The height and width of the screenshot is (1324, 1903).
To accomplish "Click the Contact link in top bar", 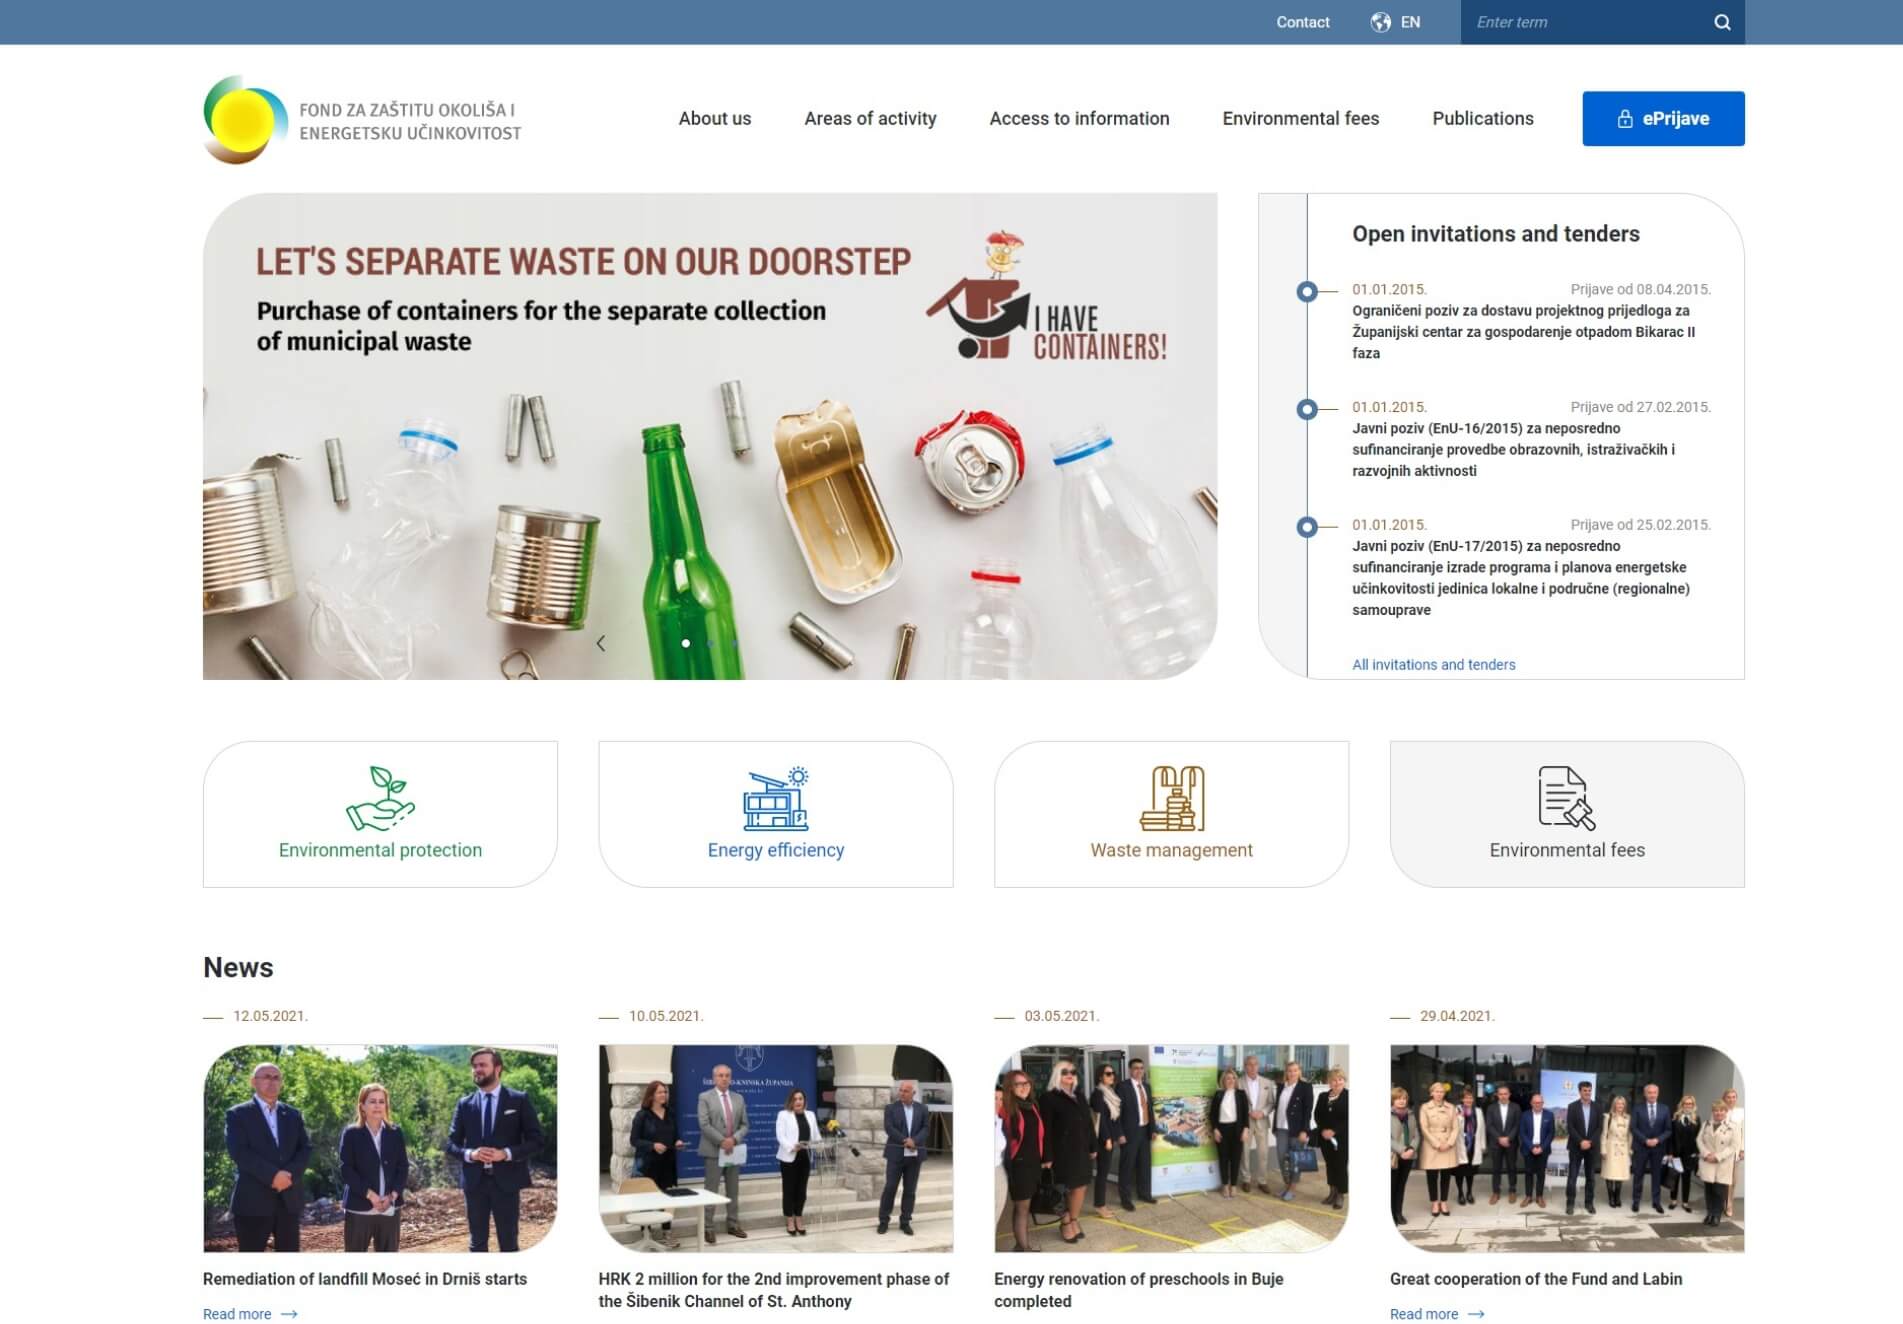I will (x=1302, y=22).
